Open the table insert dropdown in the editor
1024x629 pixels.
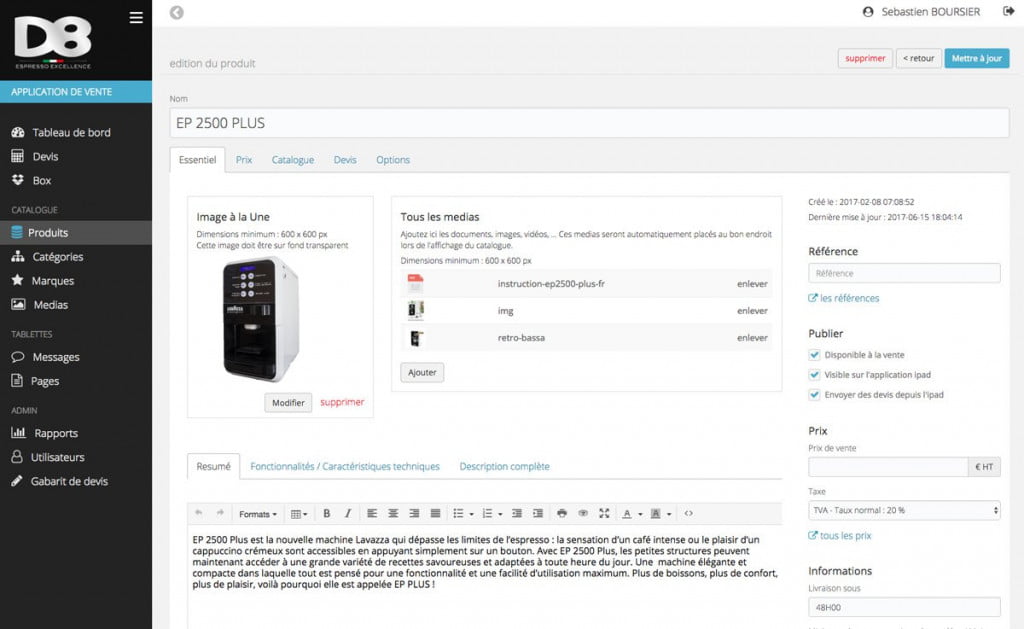(x=298, y=514)
